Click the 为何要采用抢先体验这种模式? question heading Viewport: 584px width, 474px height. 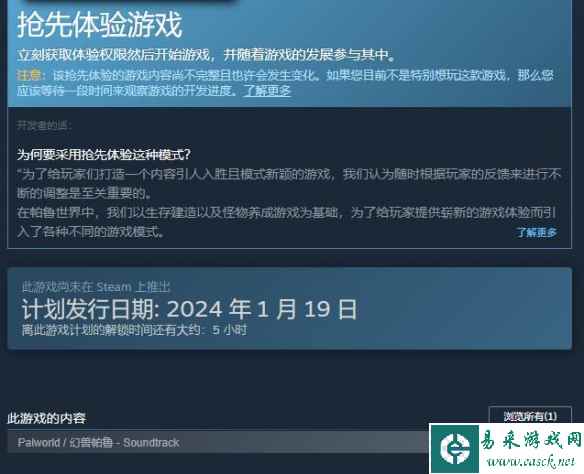(104, 154)
